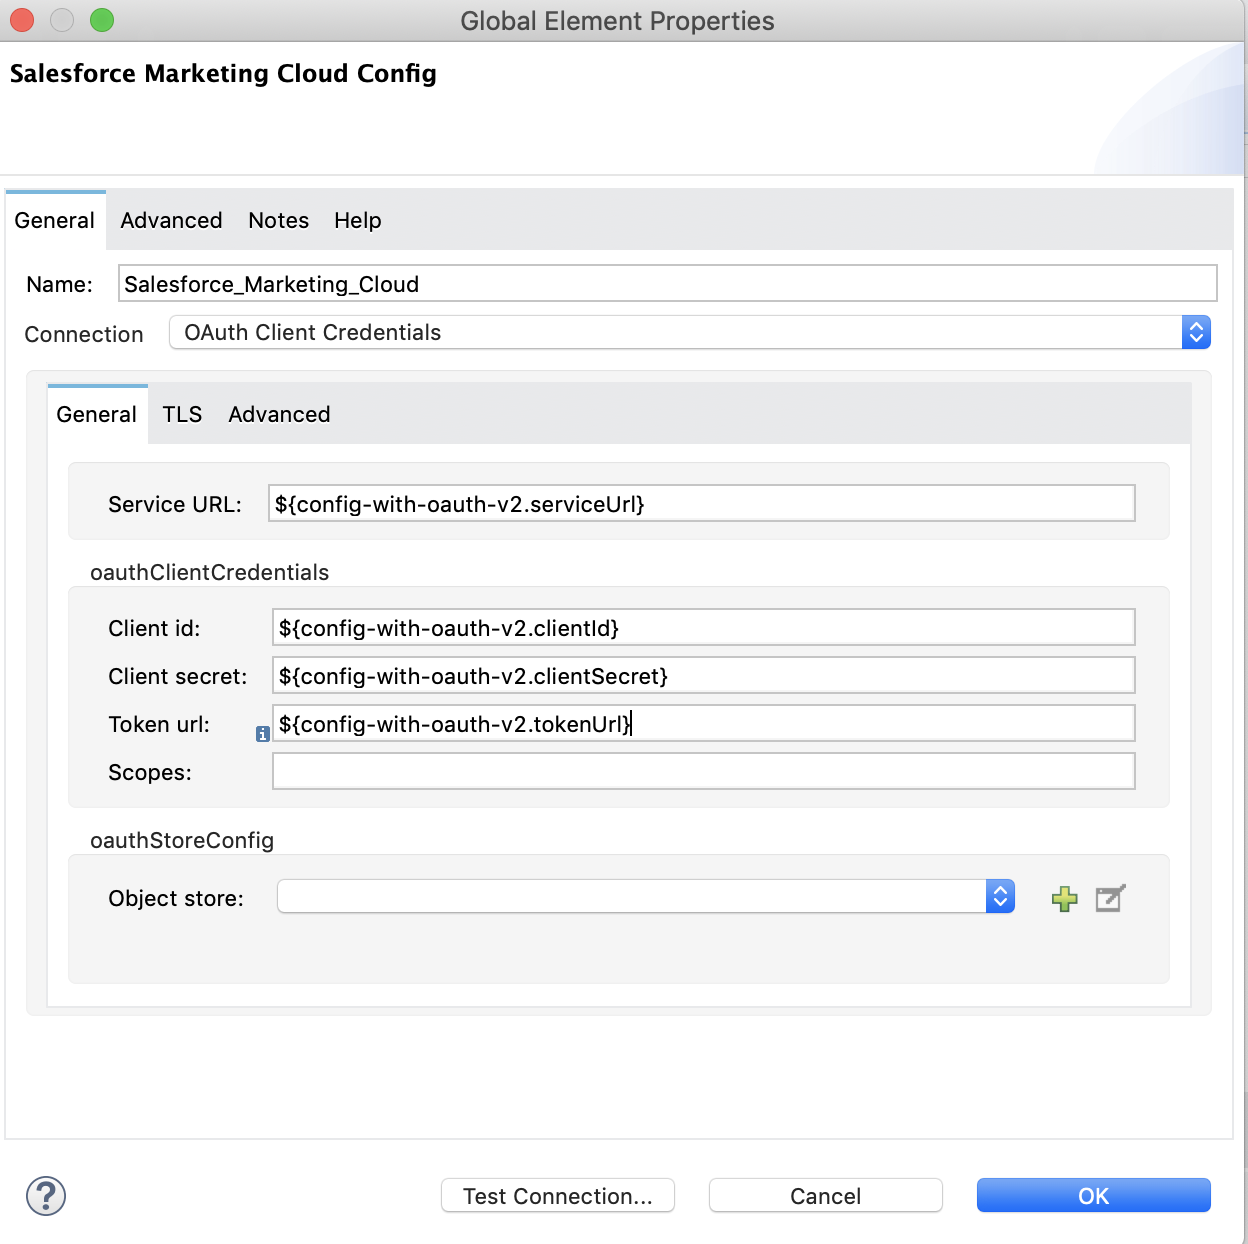The image size is (1248, 1244).
Task: Click the OK button to save configuration
Action: [x=1093, y=1195]
